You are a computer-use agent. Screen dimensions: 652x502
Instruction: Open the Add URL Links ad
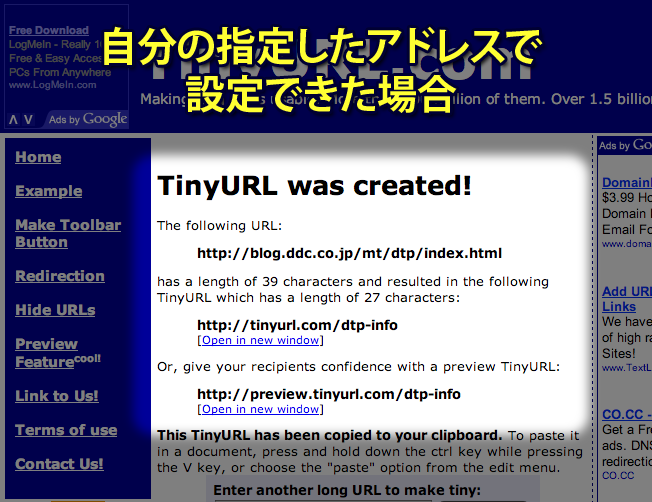coord(624,299)
